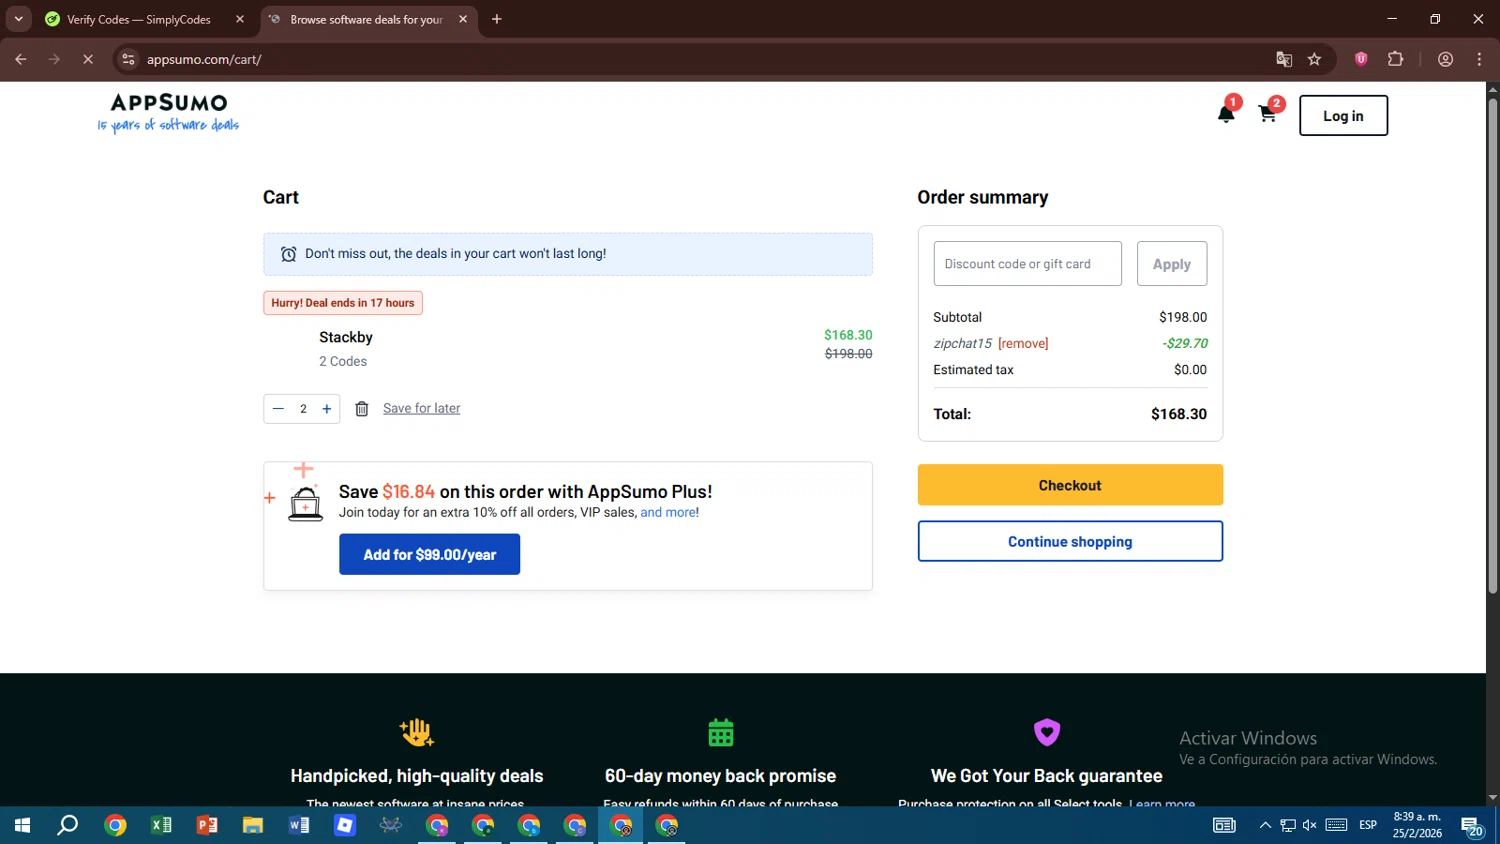This screenshot has width=1500, height=844.
Task: Click the Stackby product name
Action: (346, 337)
